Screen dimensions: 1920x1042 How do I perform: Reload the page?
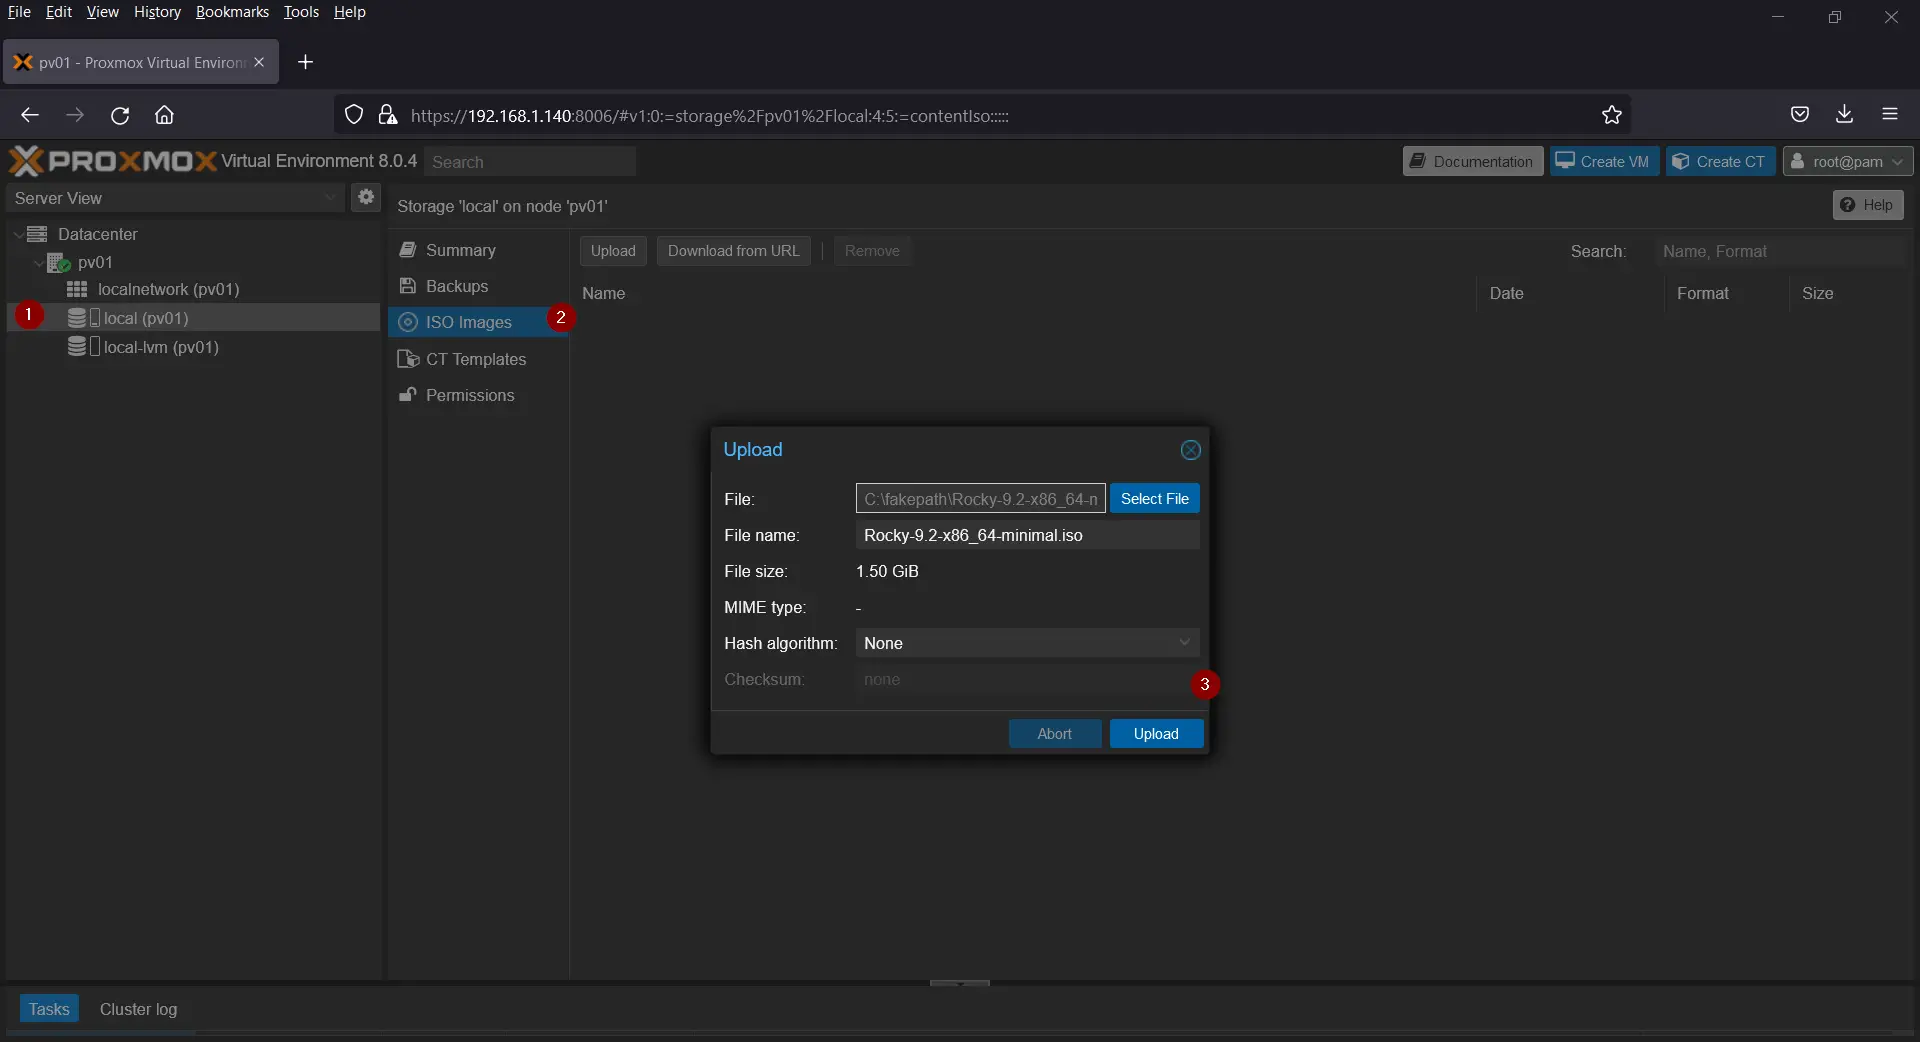[120, 115]
